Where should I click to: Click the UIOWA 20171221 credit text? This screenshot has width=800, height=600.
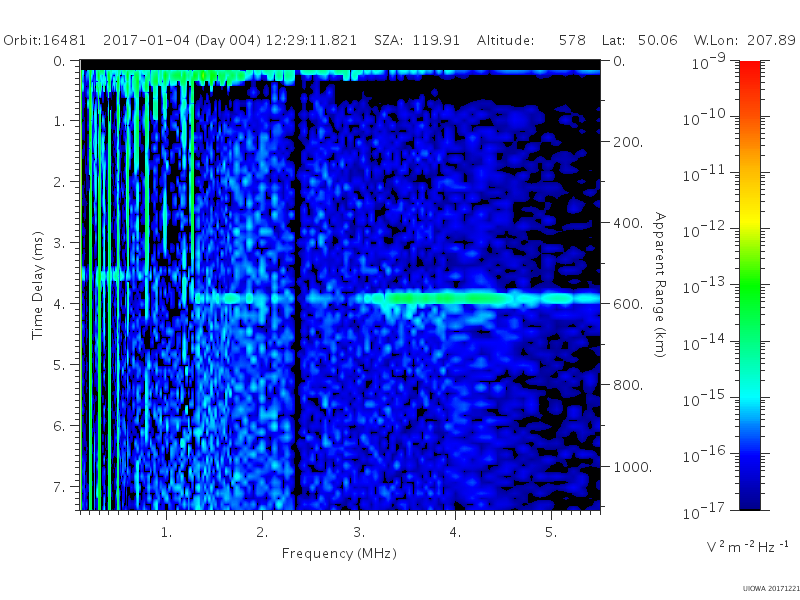(x=771, y=589)
